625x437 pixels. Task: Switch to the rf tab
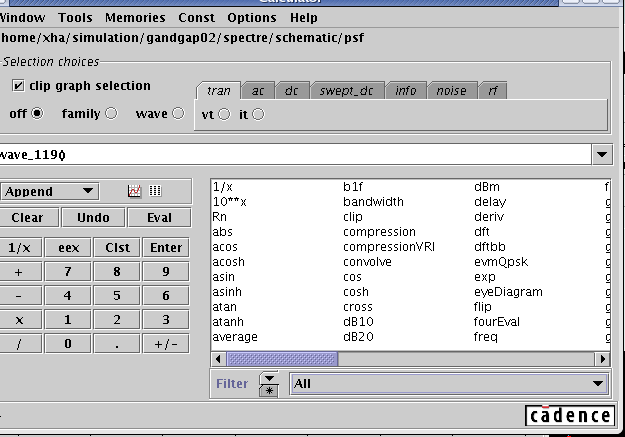(x=493, y=91)
